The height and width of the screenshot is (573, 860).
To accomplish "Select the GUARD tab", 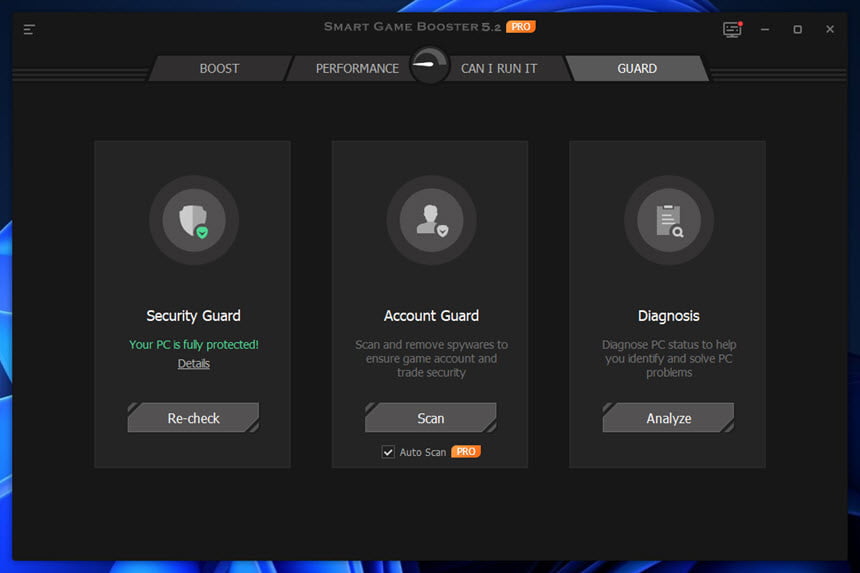I will (x=637, y=69).
